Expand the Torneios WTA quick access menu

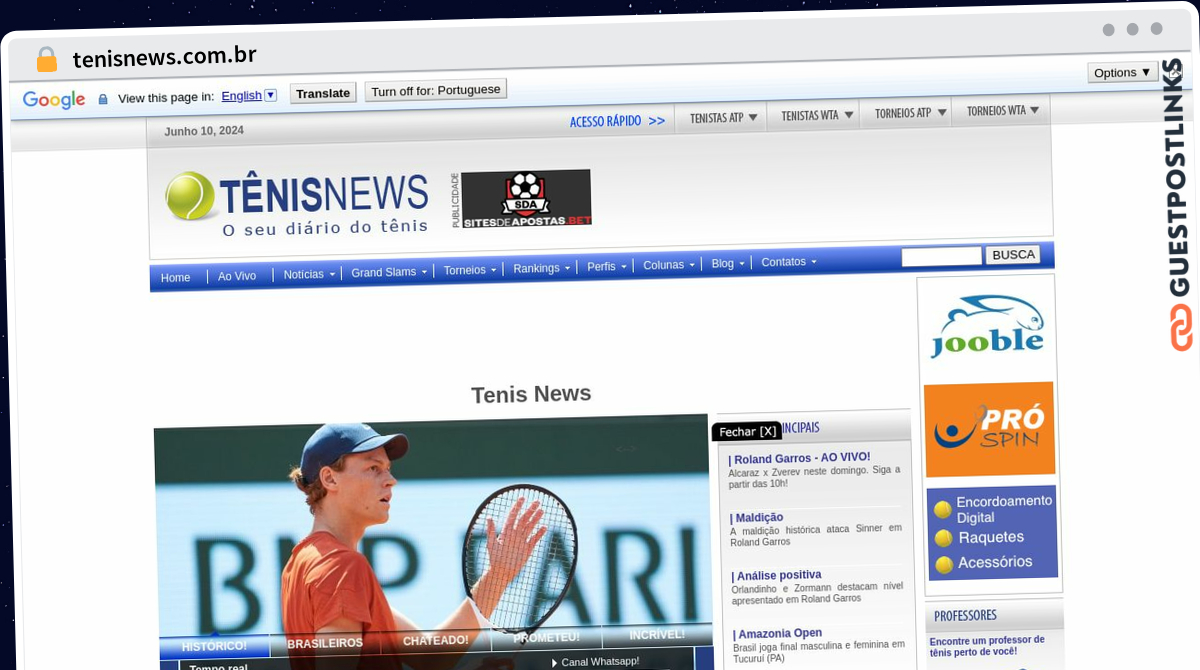point(1002,111)
